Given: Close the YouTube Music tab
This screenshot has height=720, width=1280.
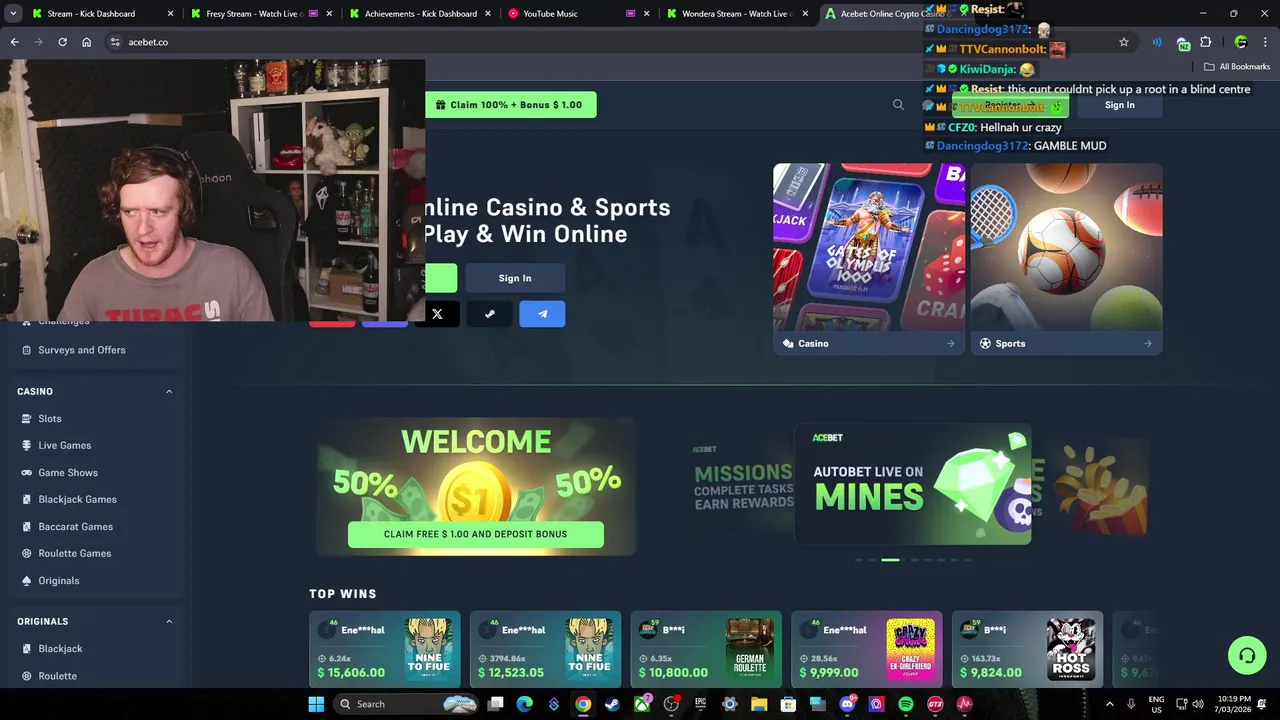Looking at the screenshot, I should pos(647,14).
